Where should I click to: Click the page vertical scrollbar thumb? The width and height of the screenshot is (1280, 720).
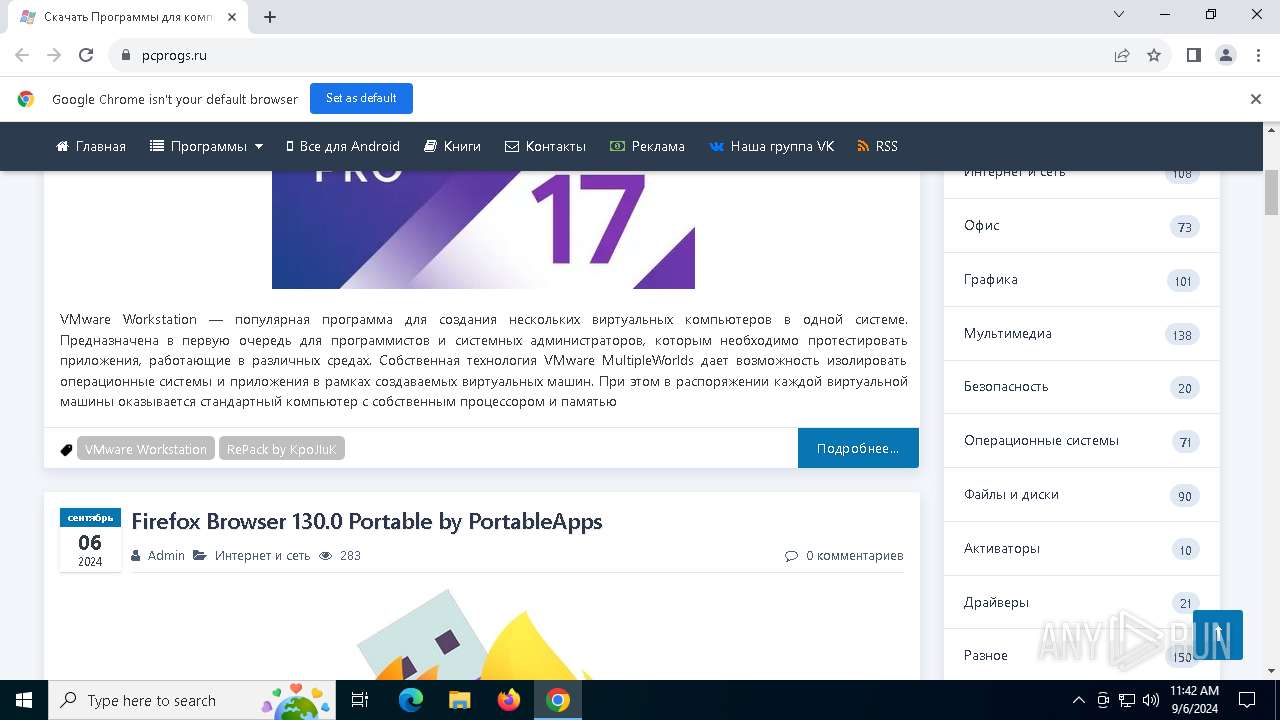point(1272,192)
